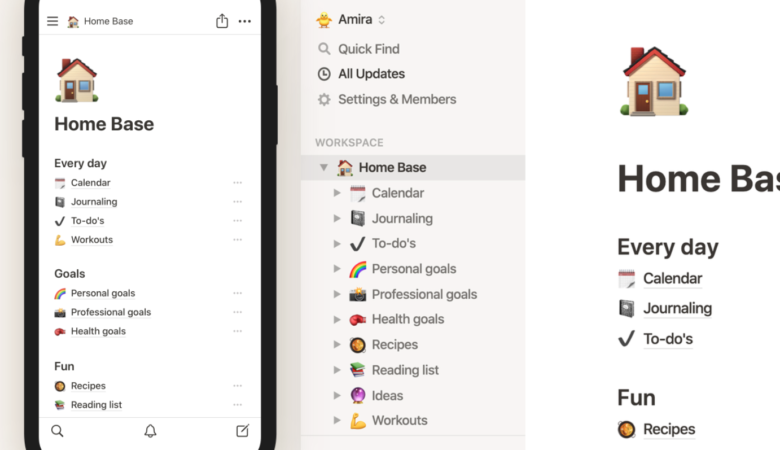Click the All Updates clock icon
The image size is (780, 450).
click(324, 74)
